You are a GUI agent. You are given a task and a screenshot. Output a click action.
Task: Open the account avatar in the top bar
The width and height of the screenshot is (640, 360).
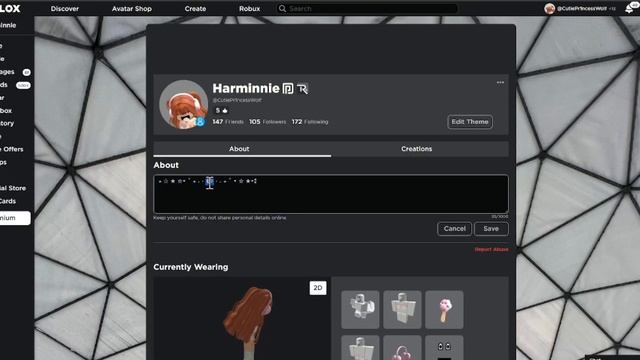pyautogui.click(x=549, y=8)
